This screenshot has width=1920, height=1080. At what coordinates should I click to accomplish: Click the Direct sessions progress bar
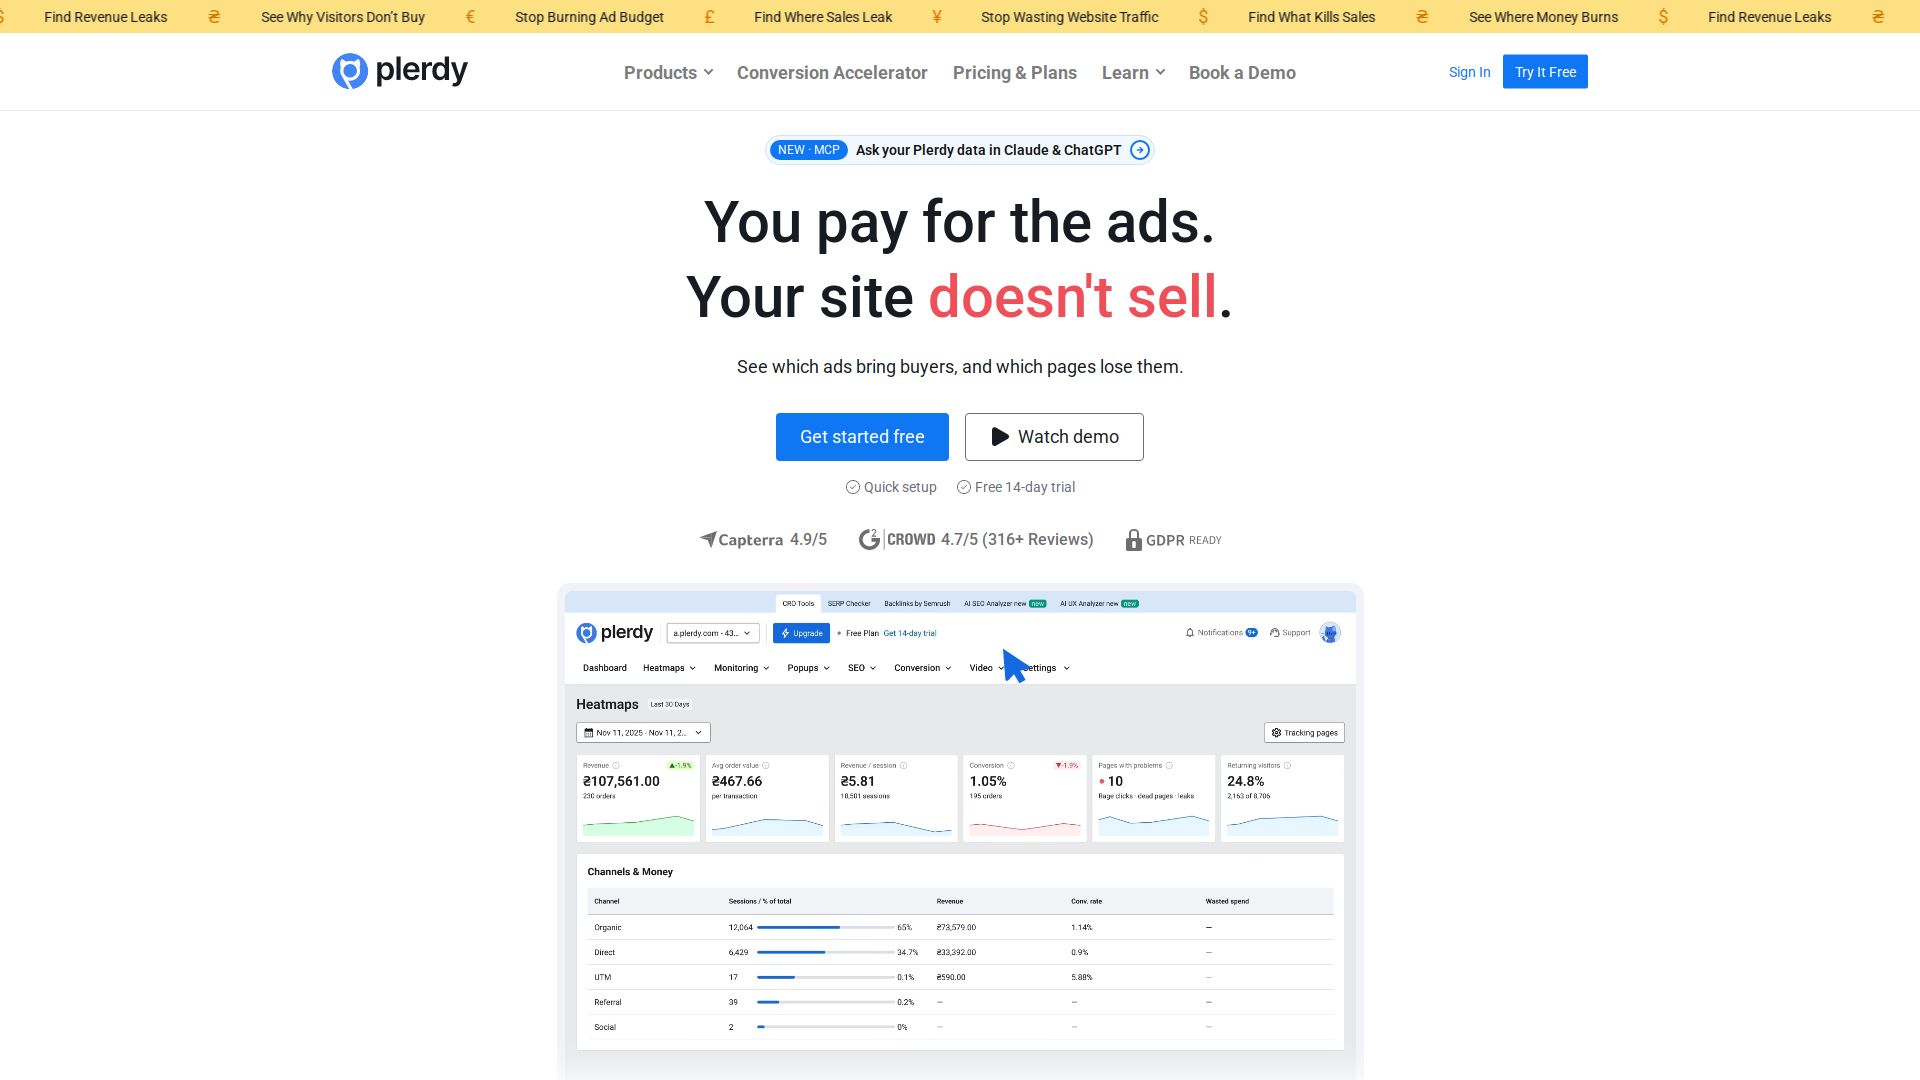(x=825, y=953)
